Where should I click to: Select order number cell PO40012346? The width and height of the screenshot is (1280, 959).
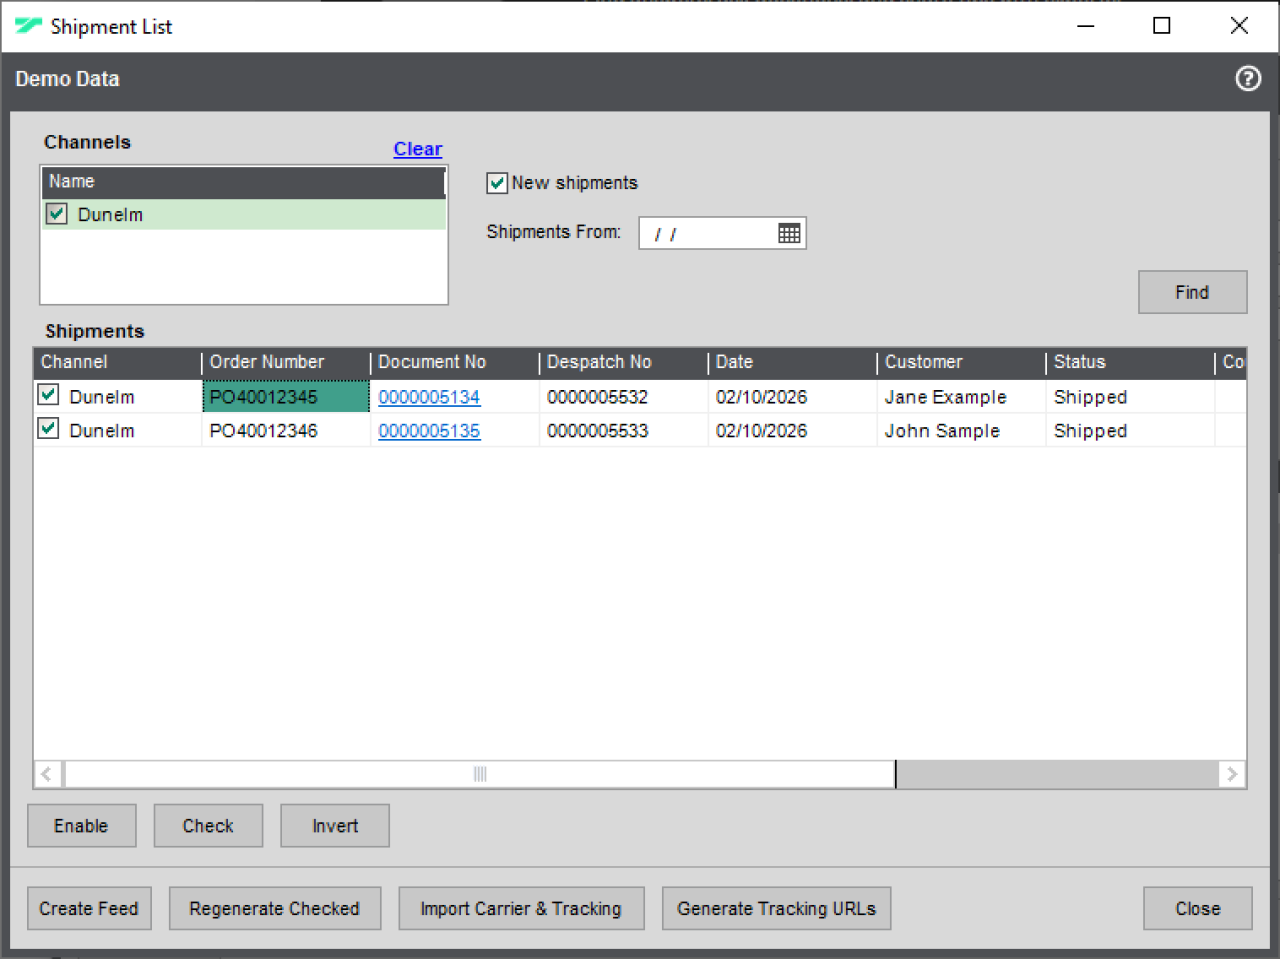click(x=285, y=431)
